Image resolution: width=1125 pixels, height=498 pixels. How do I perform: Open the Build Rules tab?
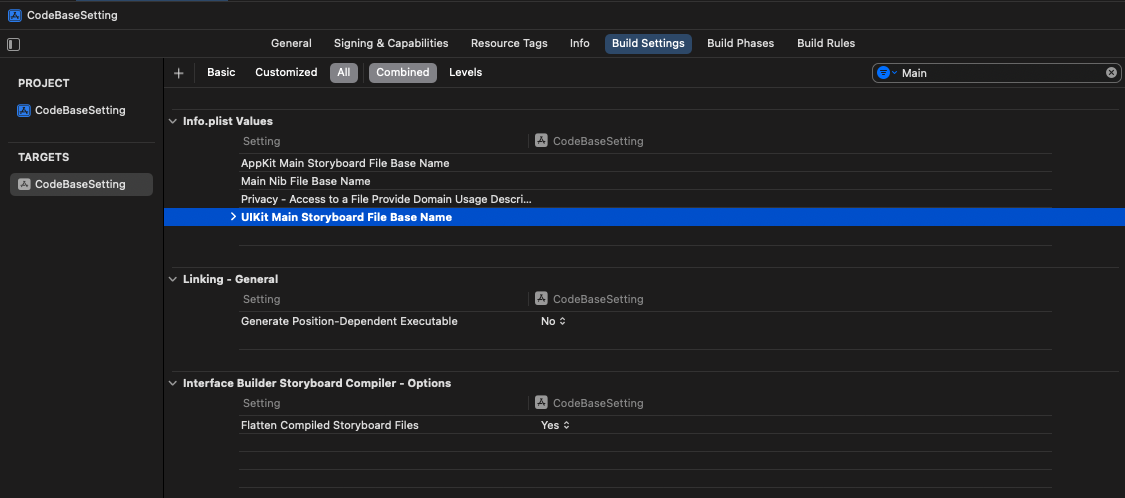(x=826, y=43)
